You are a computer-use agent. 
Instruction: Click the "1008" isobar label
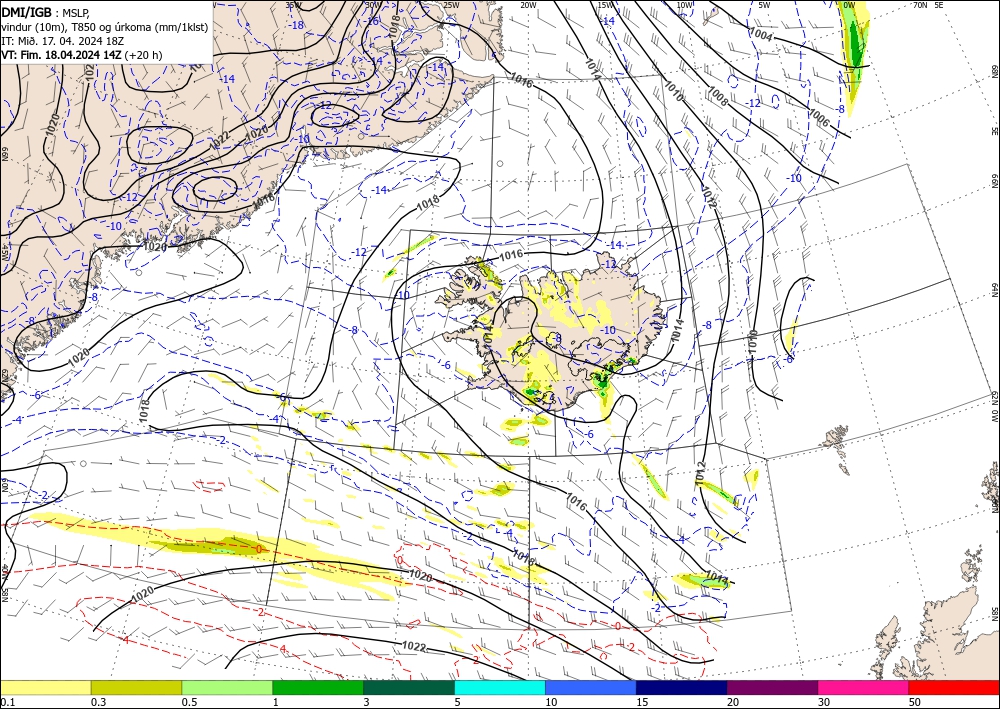717,96
